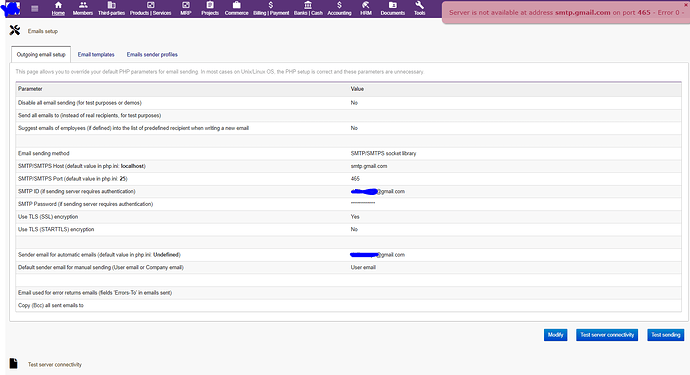Toggle the hamburger menu icon in top bar
Viewport: 690px width, 375px height.
35,8
